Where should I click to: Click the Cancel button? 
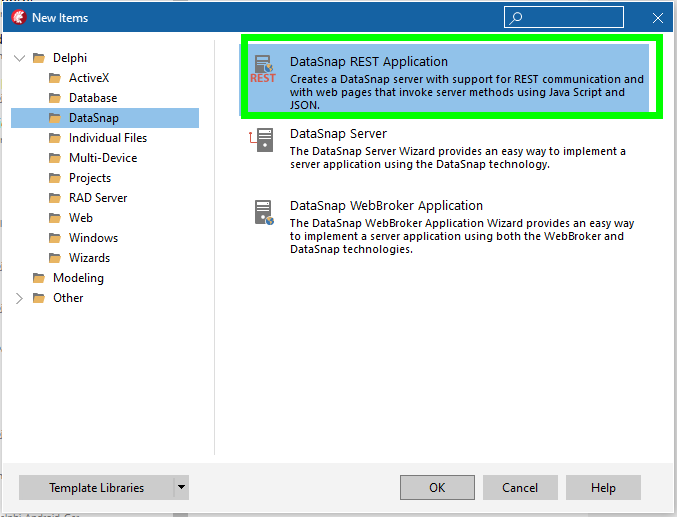point(520,487)
